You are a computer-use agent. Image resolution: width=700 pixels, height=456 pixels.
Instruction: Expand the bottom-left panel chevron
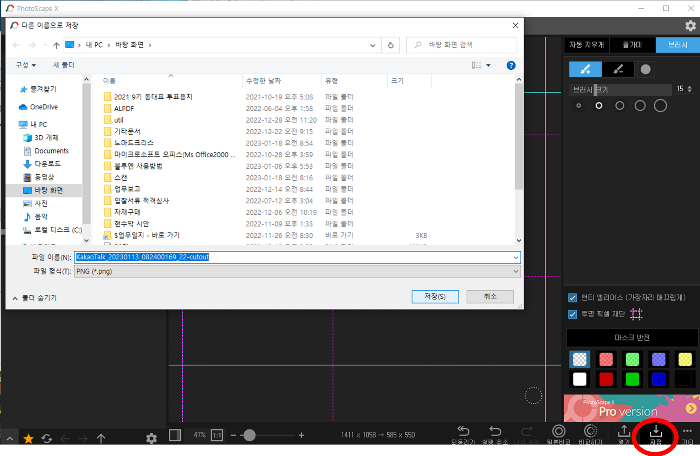[10, 439]
